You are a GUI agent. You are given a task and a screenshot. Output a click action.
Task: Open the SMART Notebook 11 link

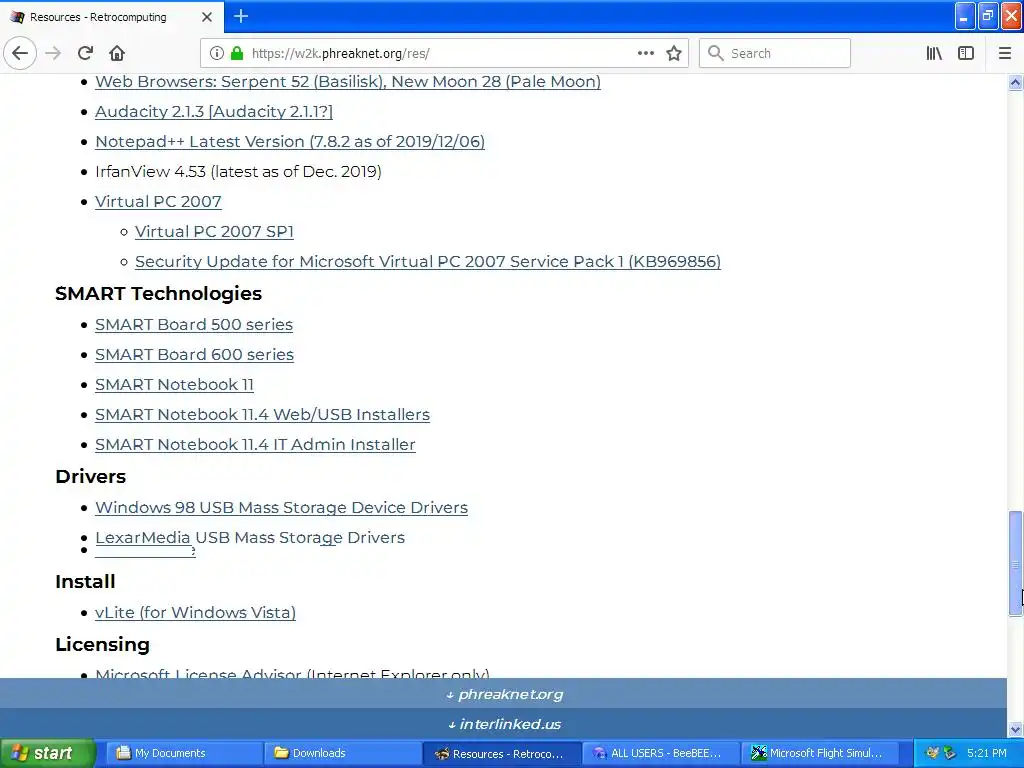[x=174, y=385]
